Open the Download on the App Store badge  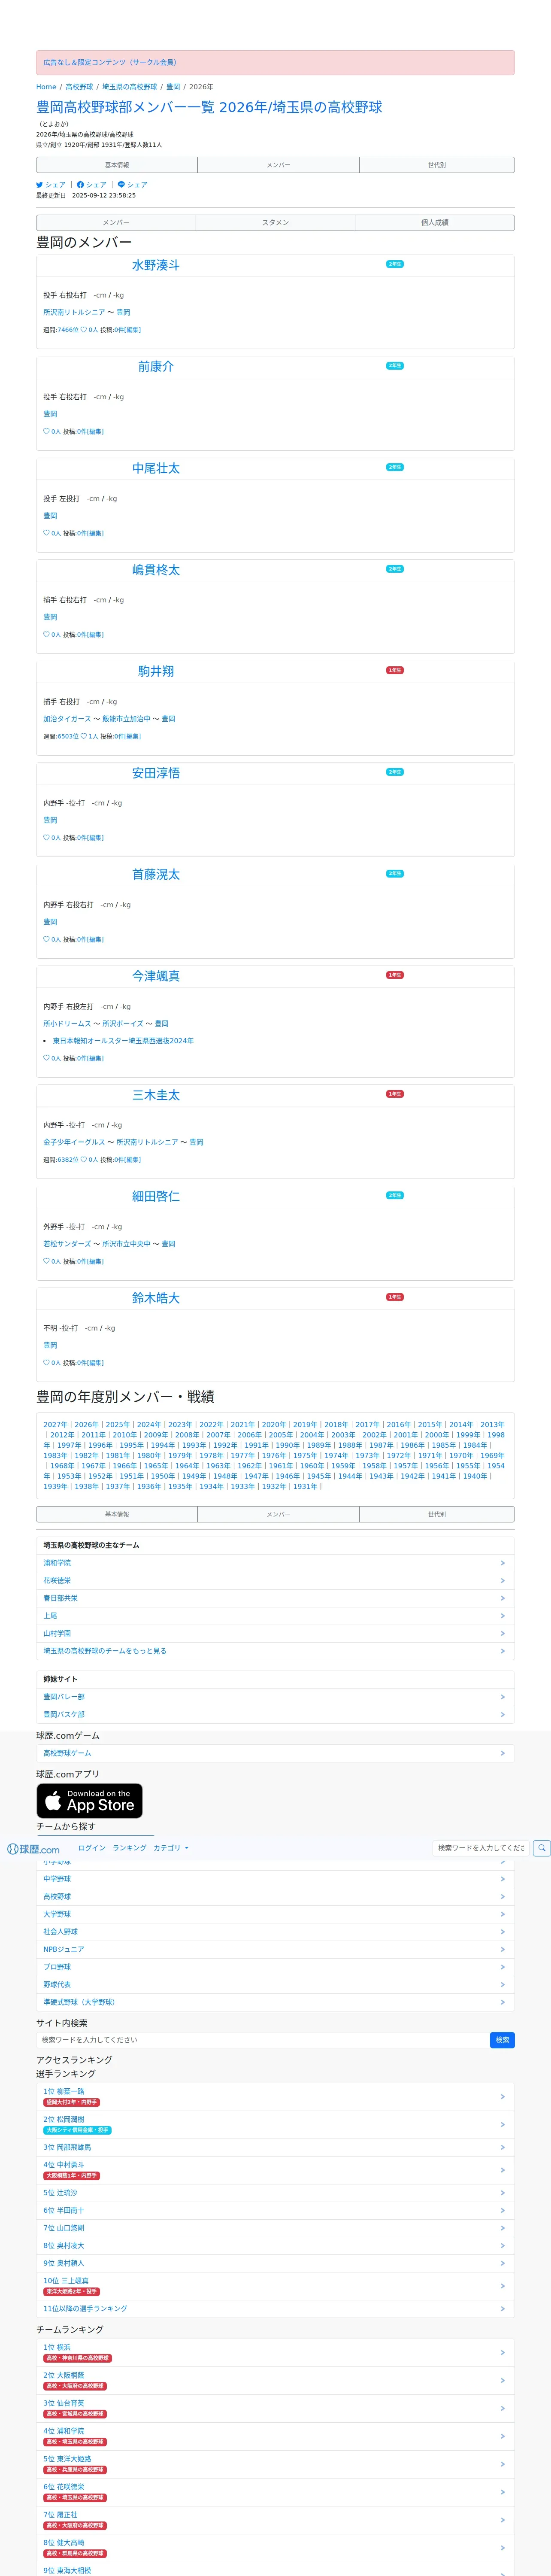coord(90,1801)
